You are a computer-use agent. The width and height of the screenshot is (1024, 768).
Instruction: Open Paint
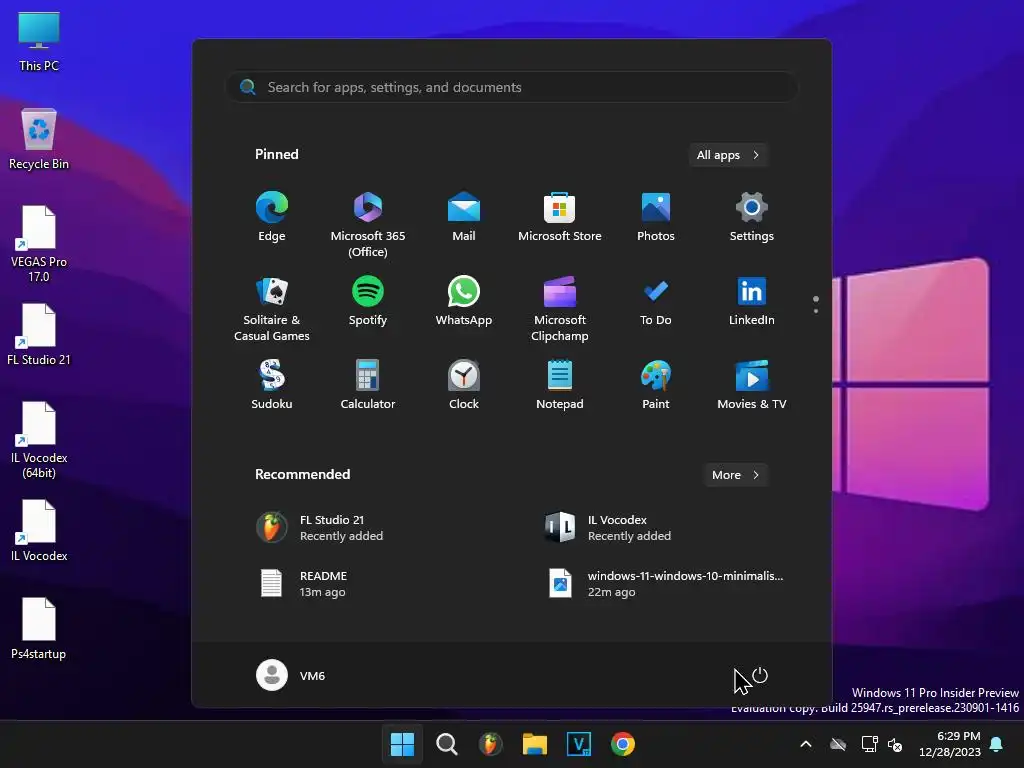656,385
